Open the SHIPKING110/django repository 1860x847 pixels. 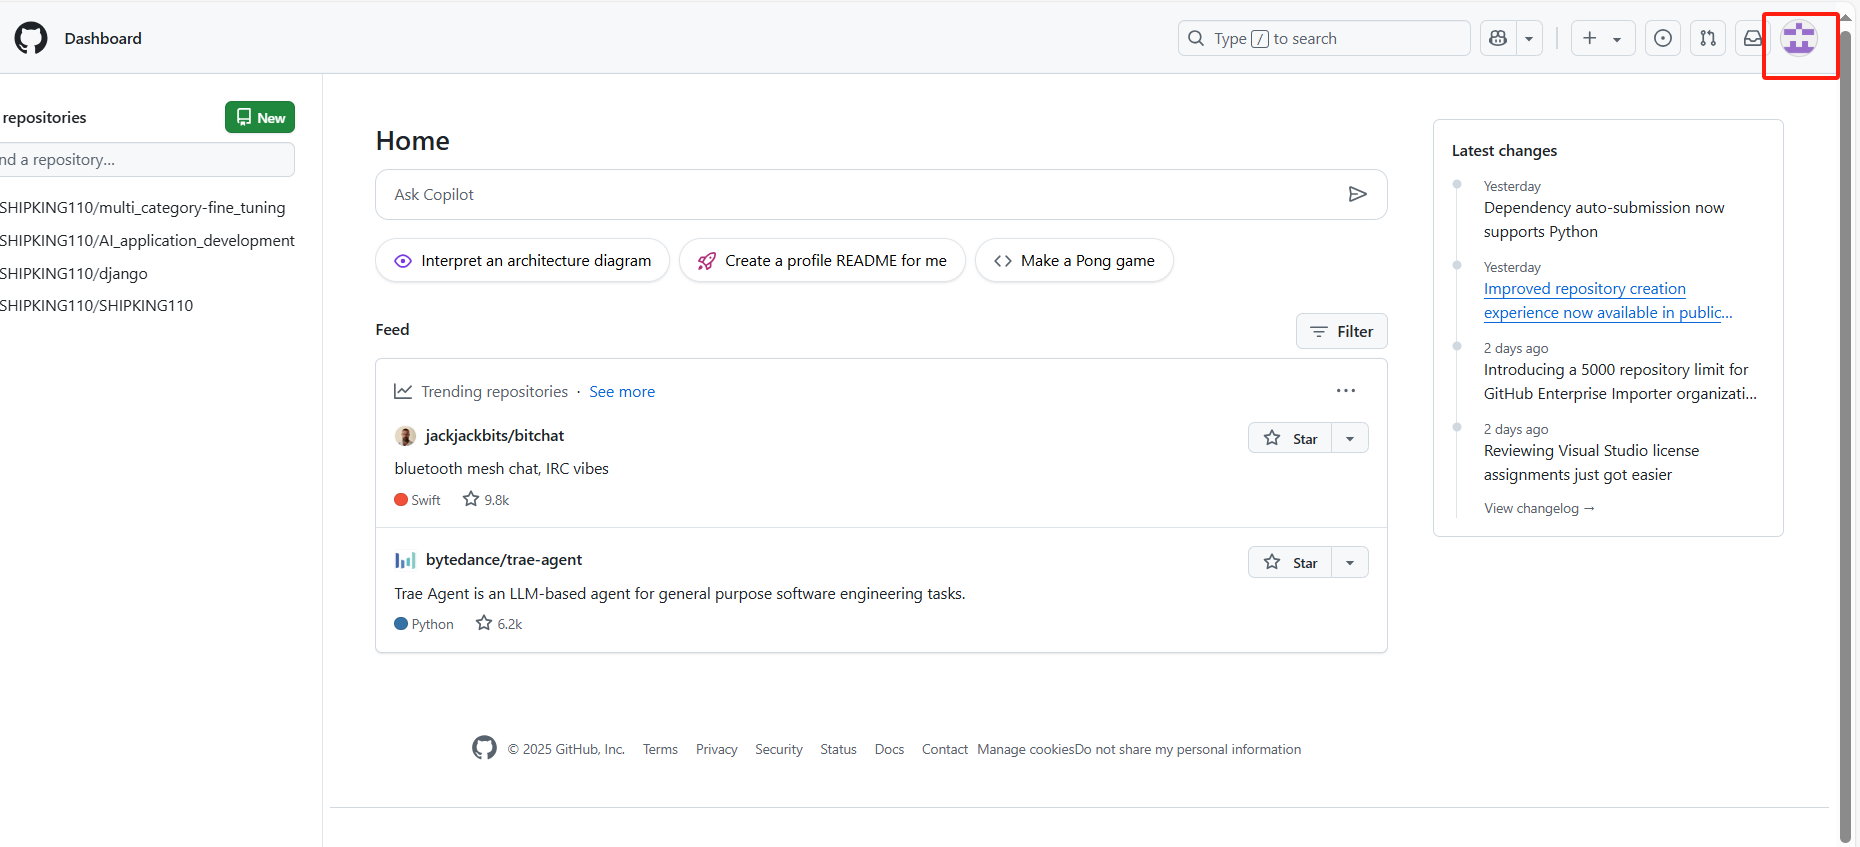click(74, 273)
